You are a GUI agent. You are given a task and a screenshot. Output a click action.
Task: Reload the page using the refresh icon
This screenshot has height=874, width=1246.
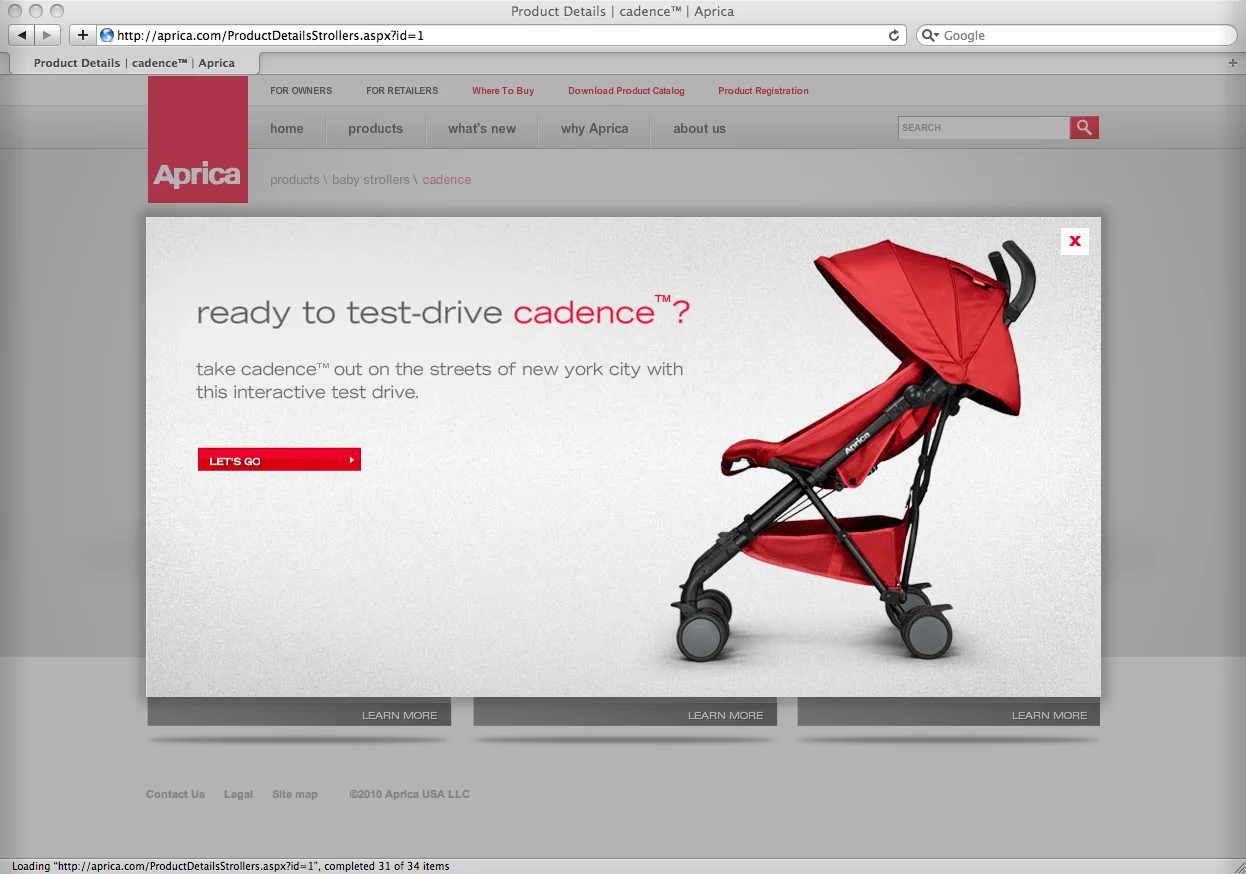(894, 35)
